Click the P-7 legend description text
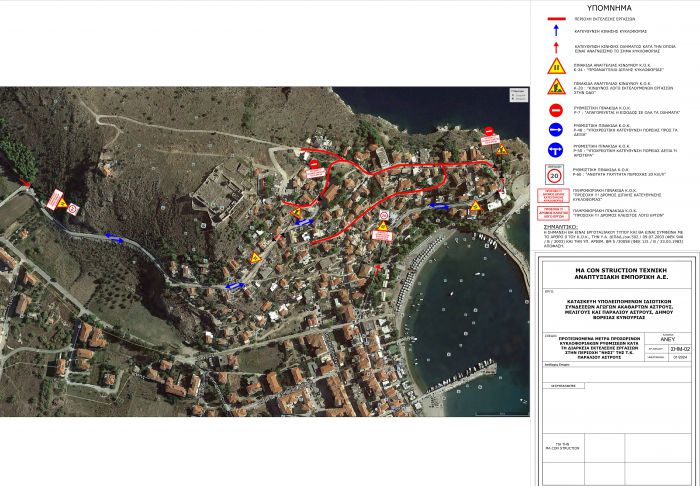The width and height of the screenshot is (700, 486). pyautogui.click(x=627, y=110)
